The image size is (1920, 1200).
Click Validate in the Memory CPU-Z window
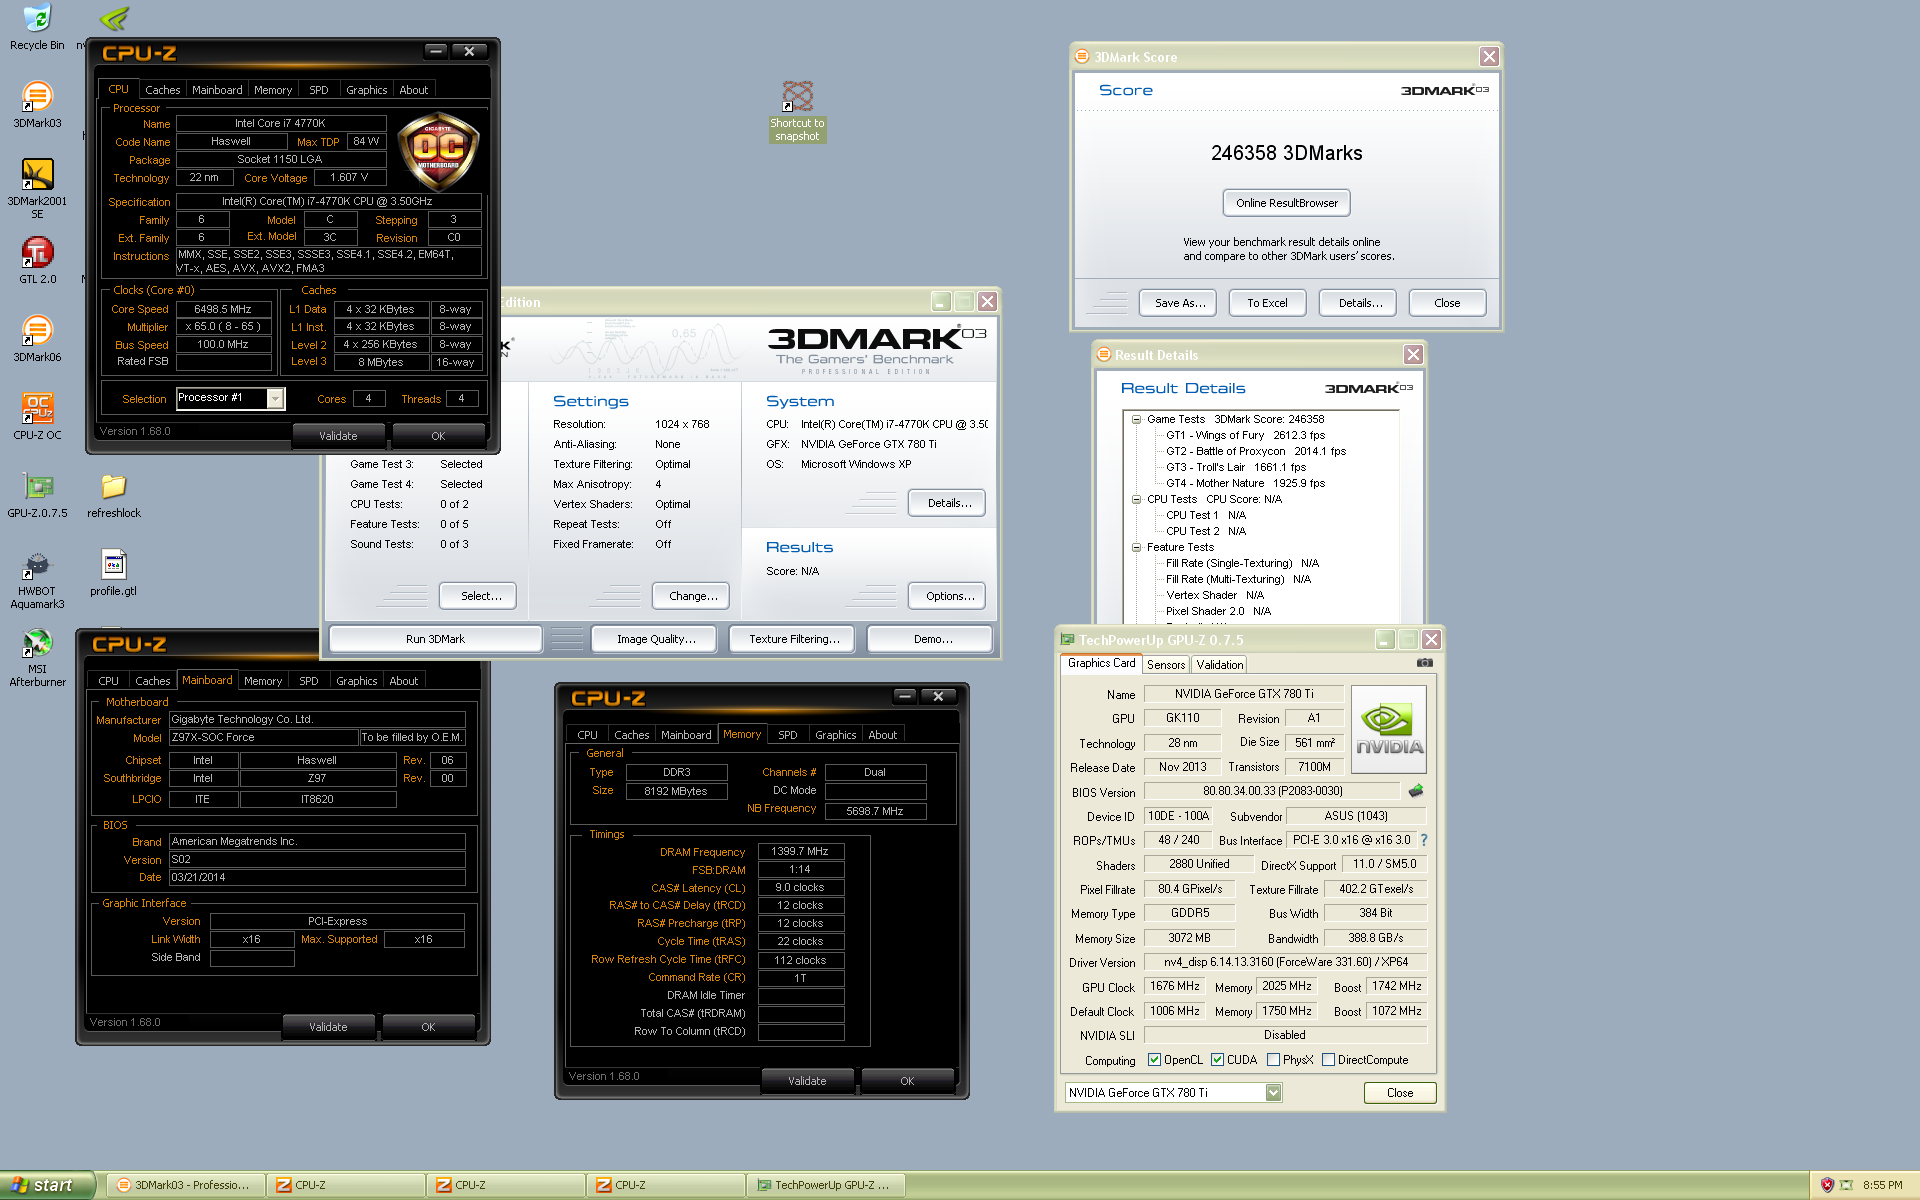point(807,1081)
